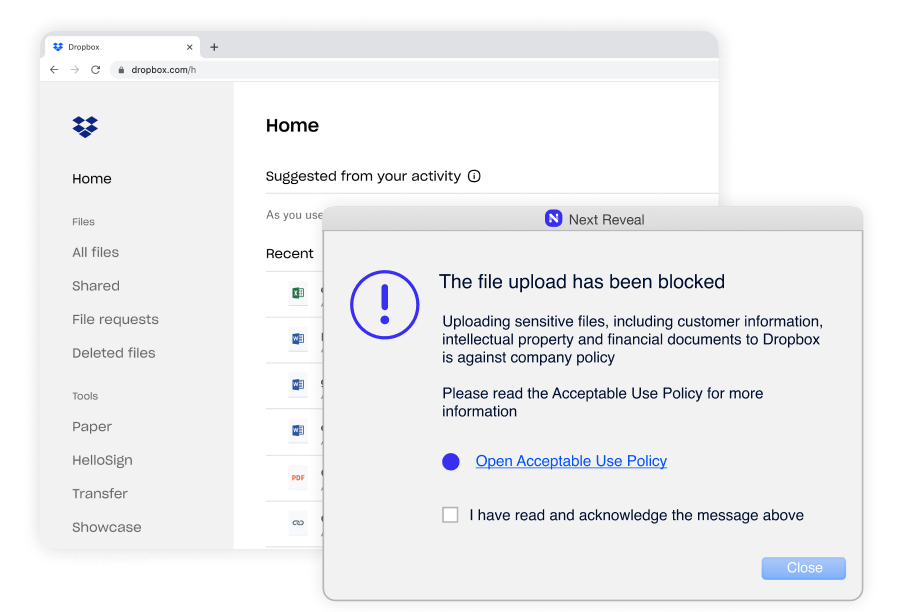920x612 pixels.
Task: Open Deleted files in sidebar
Action: (114, 353)
